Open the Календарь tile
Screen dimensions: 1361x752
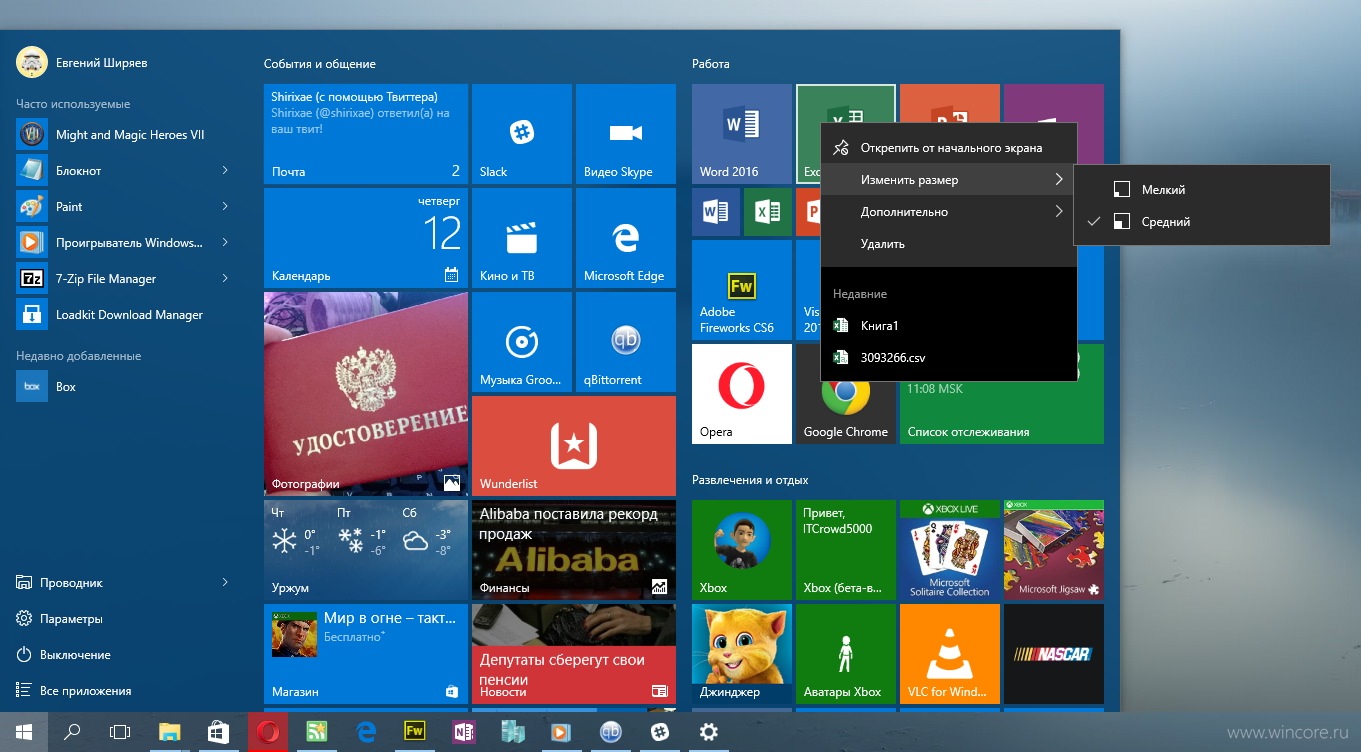366,238
